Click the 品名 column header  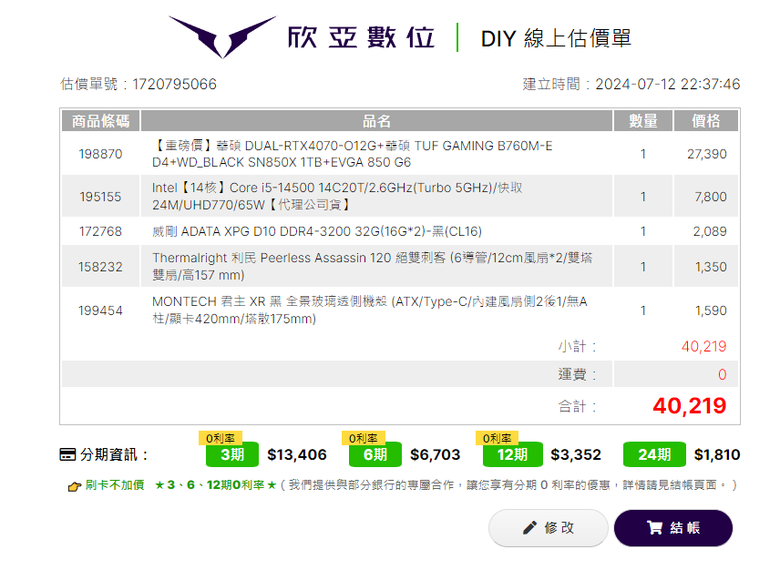click(x=377, y=121)
